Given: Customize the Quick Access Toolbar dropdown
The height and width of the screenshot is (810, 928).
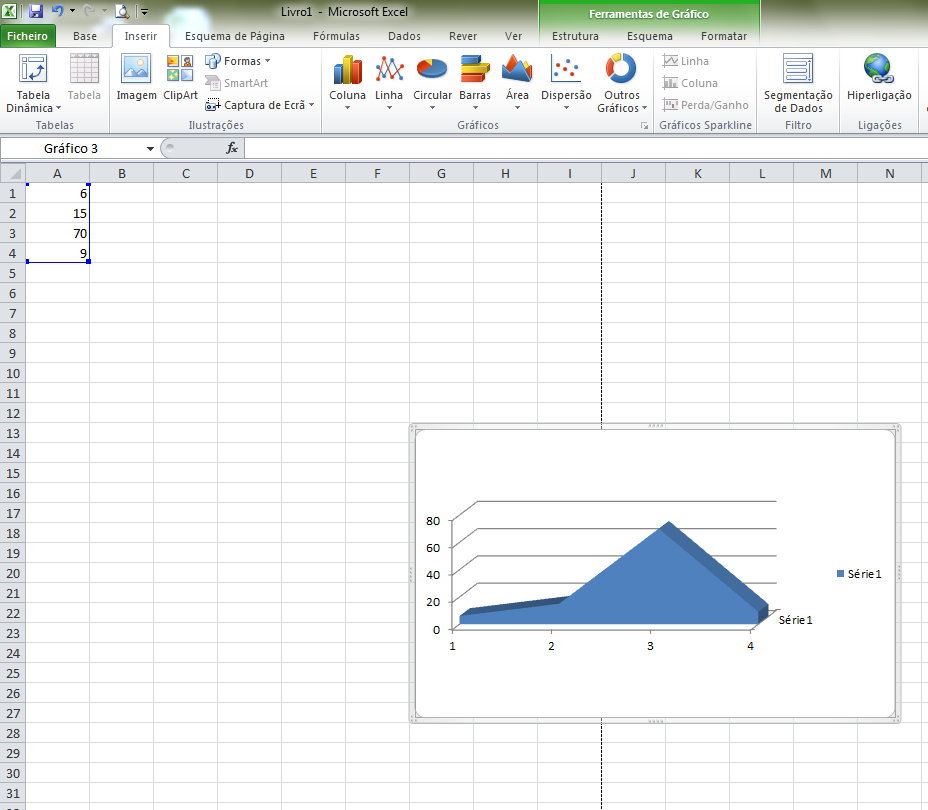Looking at the screenshot, I should tap(144, 11).
